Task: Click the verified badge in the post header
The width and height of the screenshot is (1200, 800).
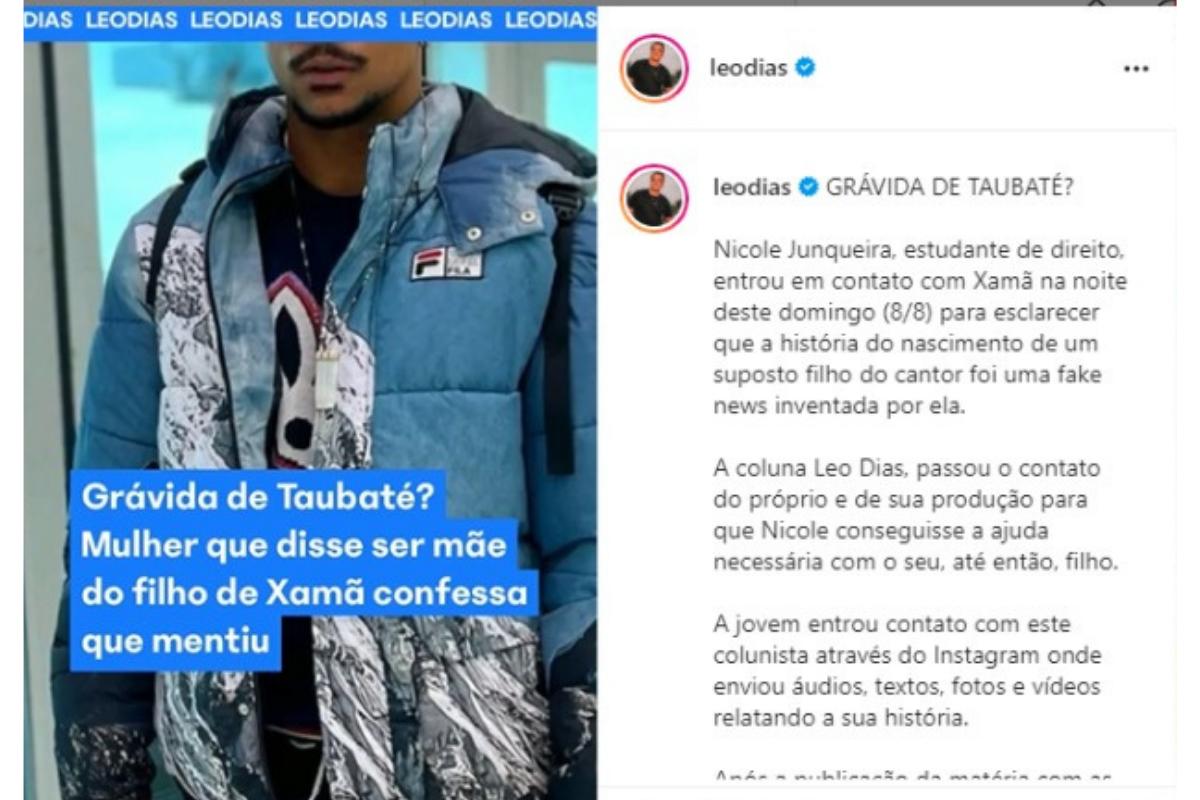Action: coord(805,68)
